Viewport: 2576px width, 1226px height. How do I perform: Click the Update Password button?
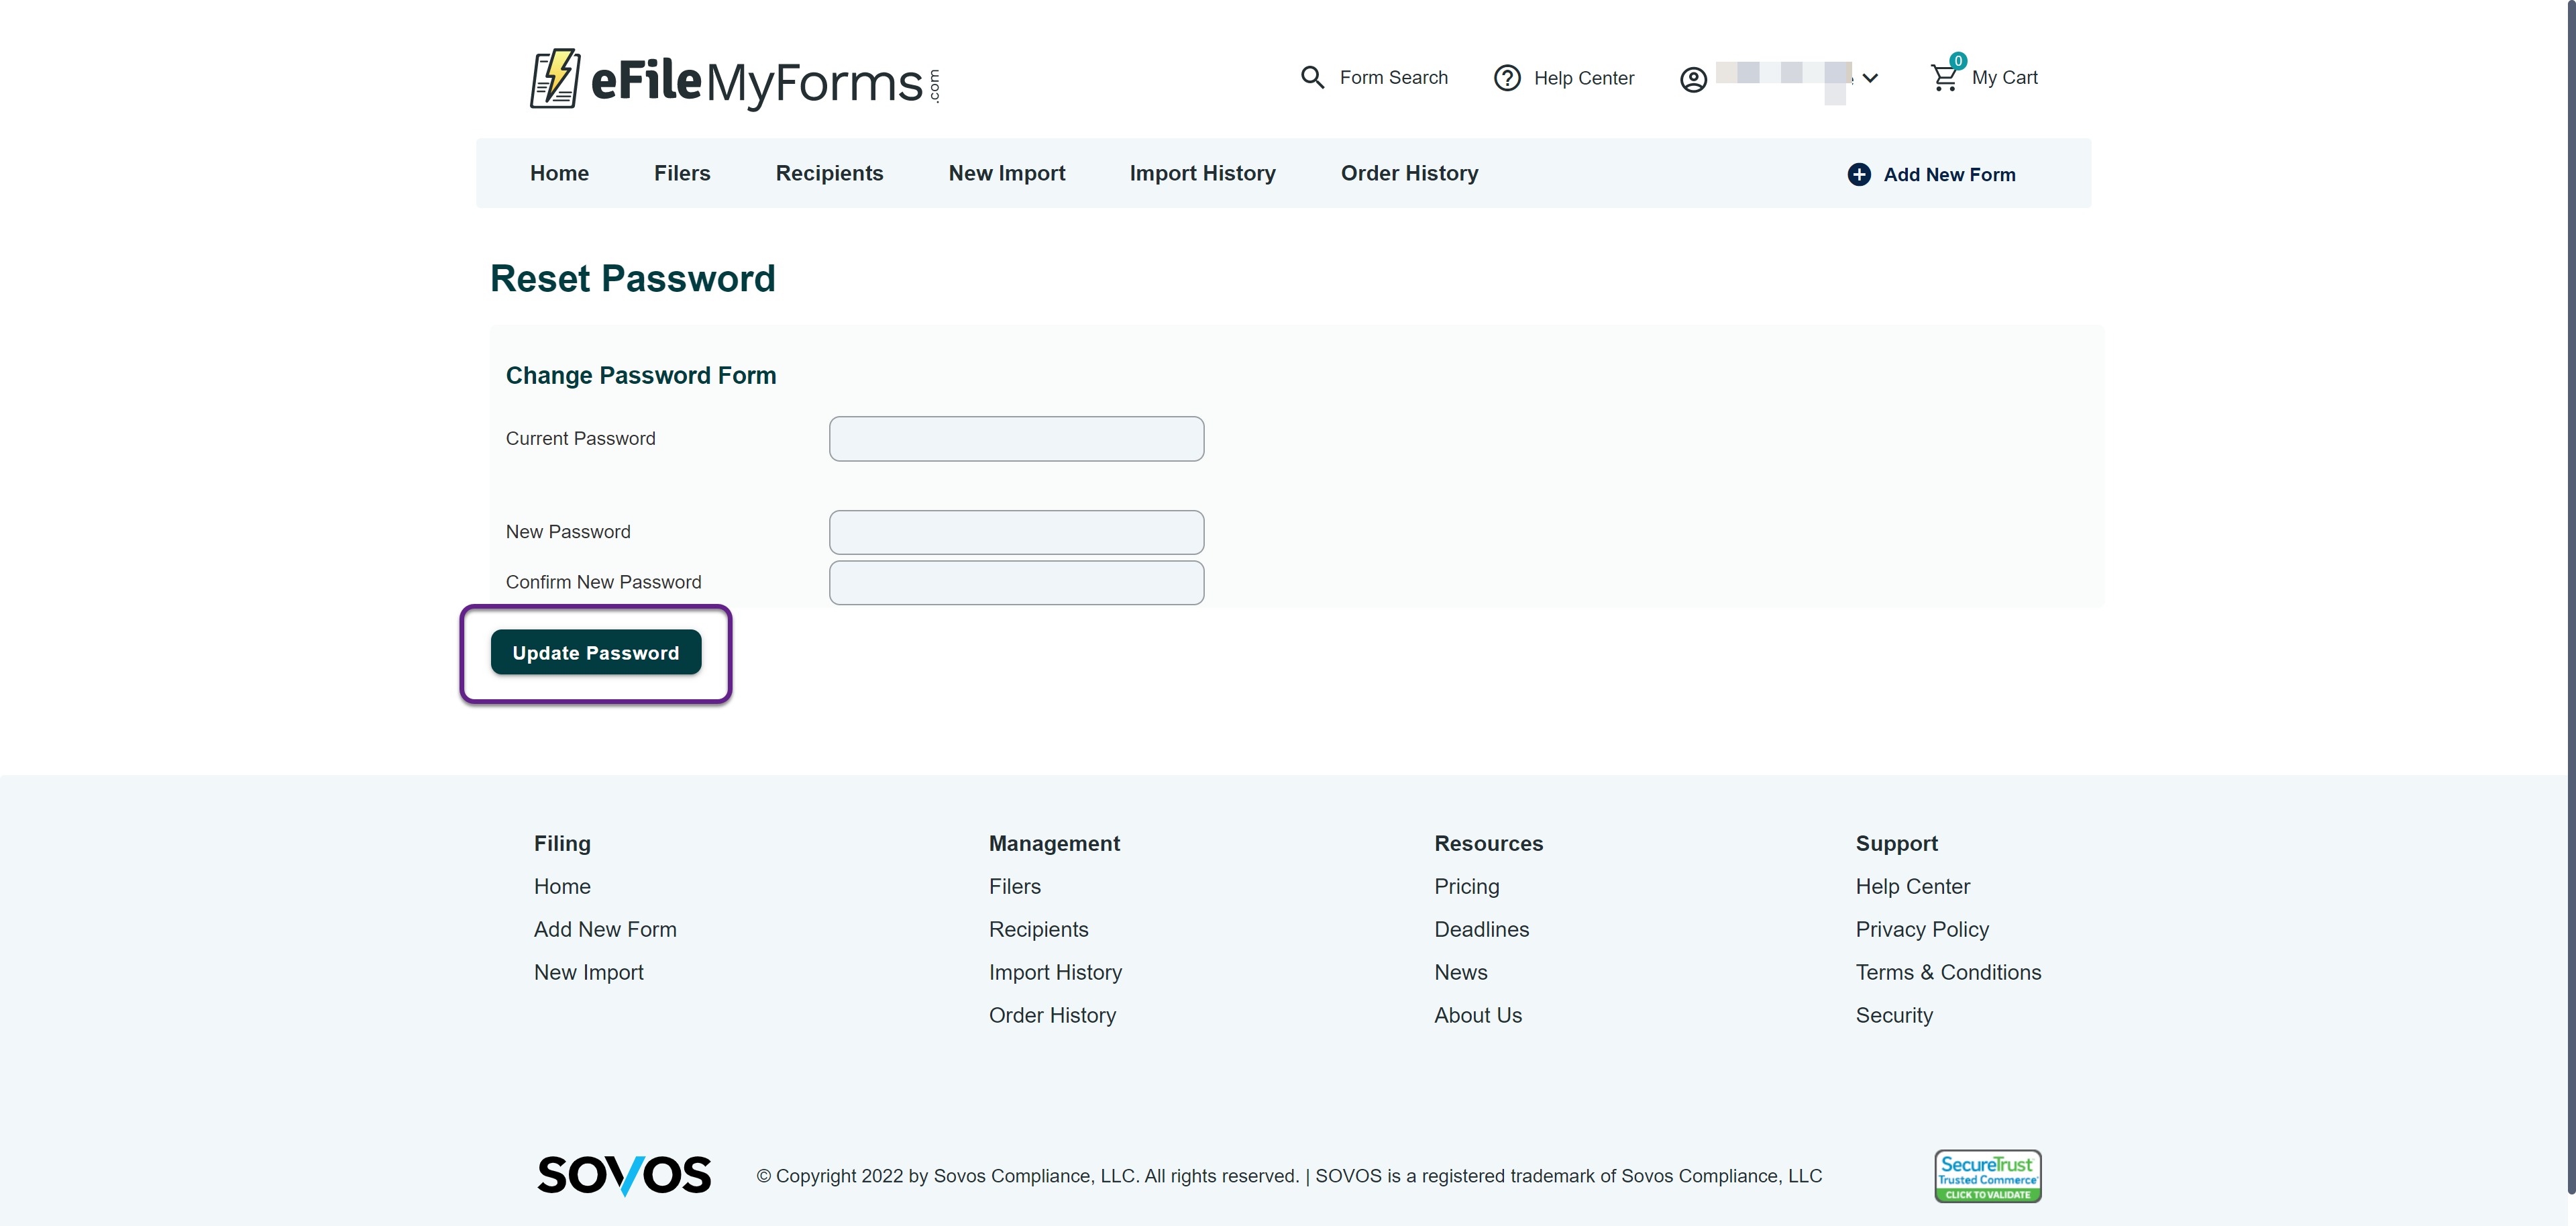click(596, 652)
